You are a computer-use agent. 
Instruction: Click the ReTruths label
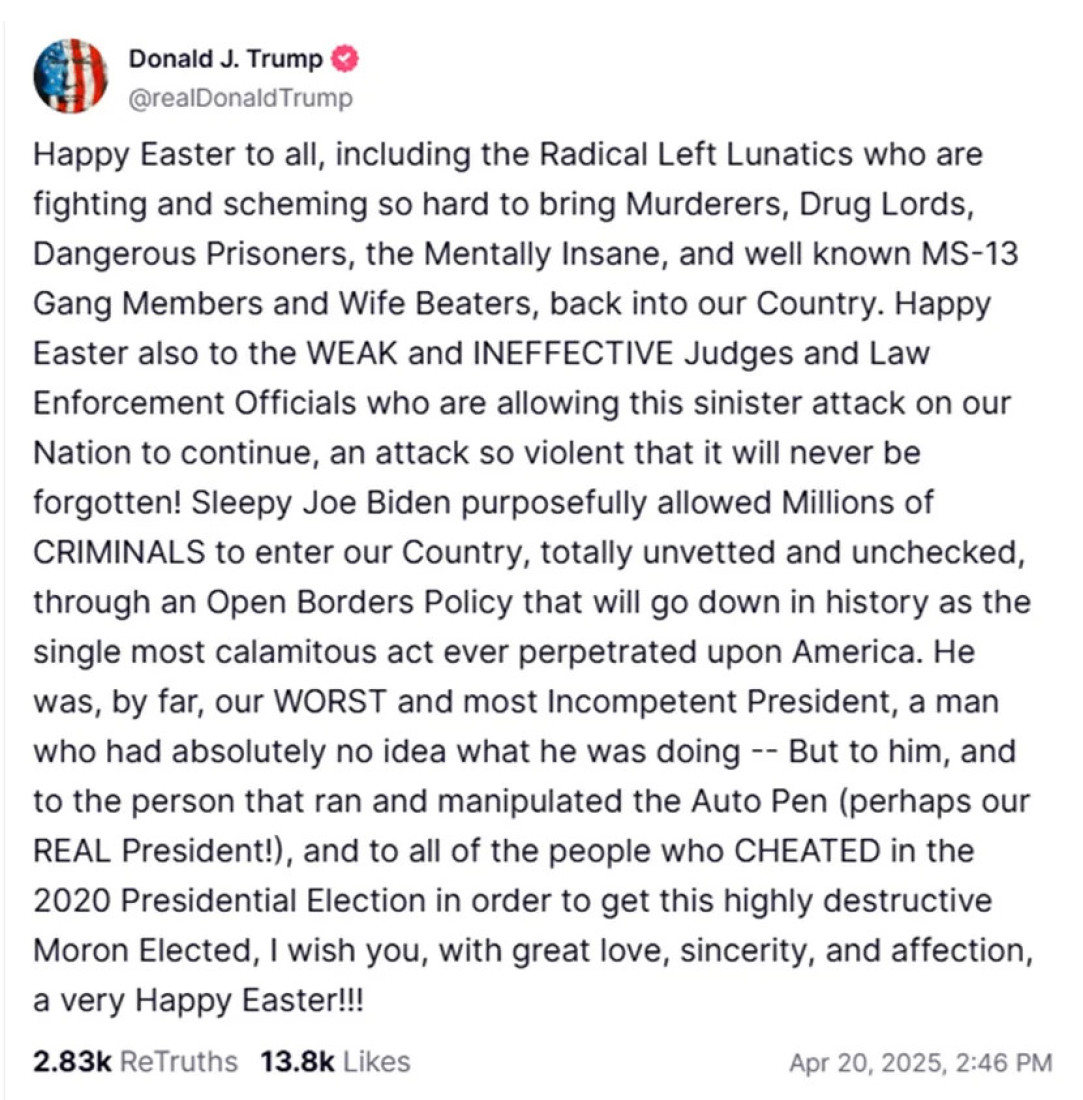point(179,1061)
